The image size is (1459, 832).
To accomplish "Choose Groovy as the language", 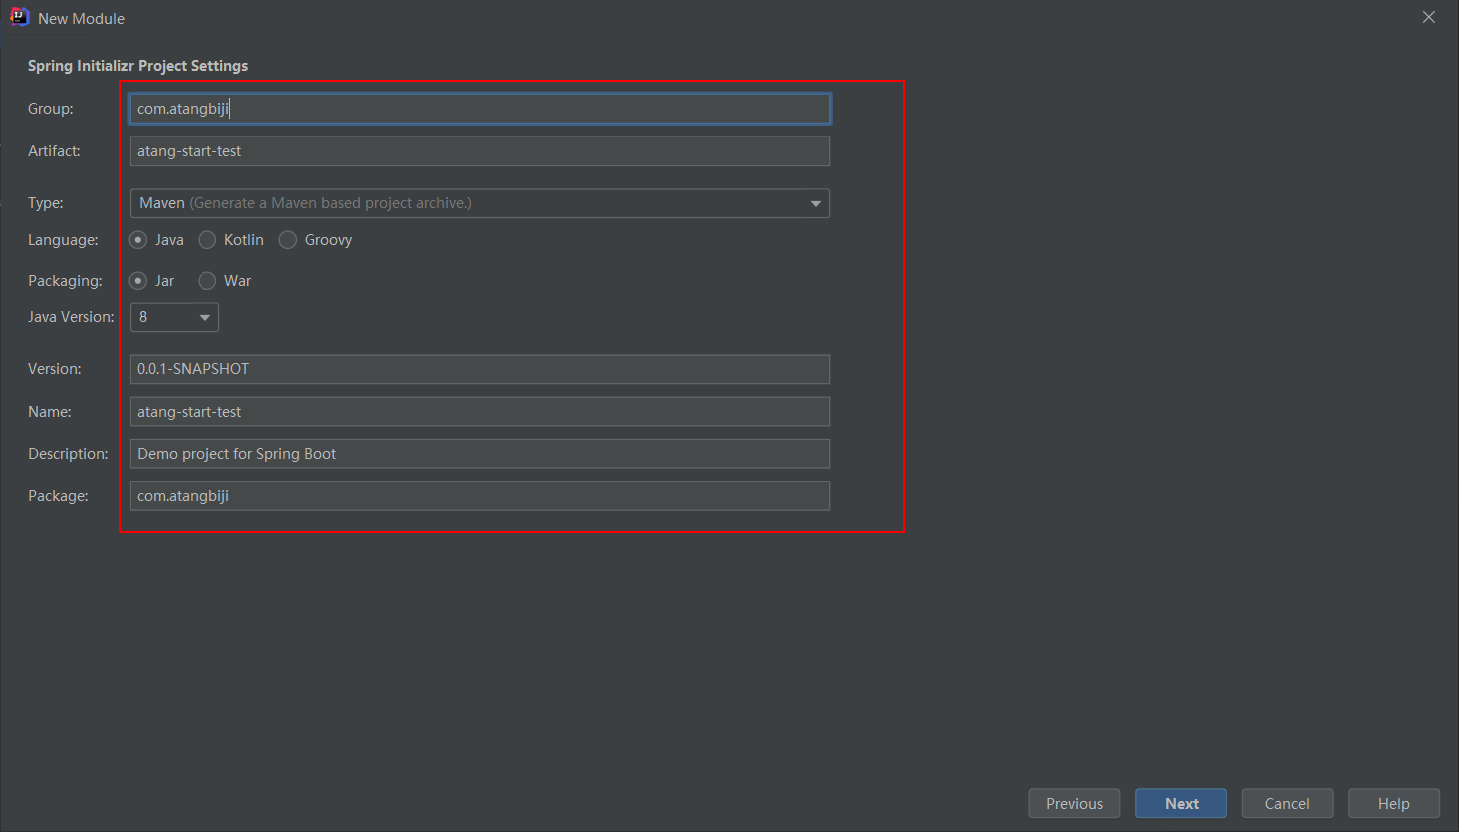I will [288, 240].
